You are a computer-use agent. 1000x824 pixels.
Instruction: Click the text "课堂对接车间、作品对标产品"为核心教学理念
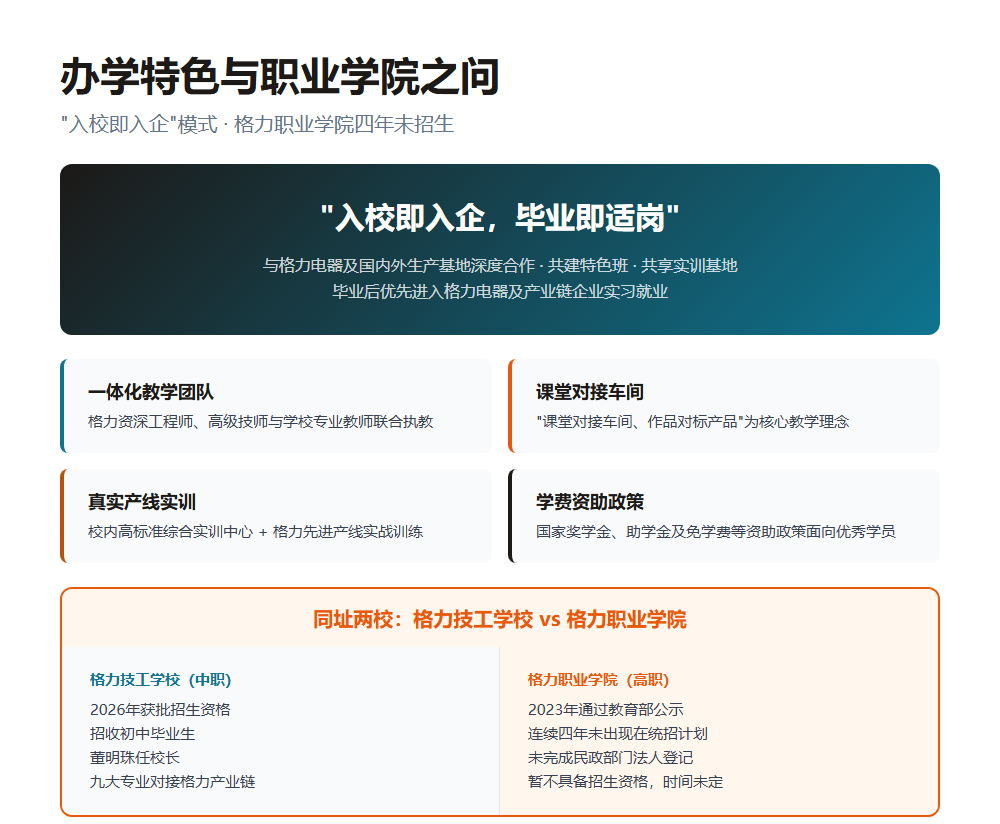(693, 422)
